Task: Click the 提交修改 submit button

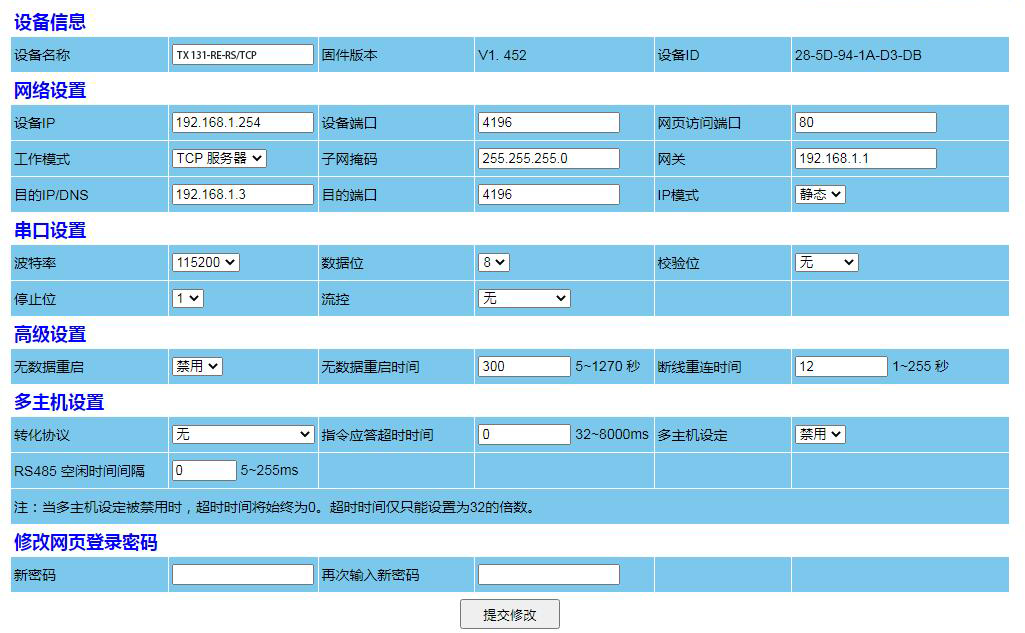Action: (509, 614)
